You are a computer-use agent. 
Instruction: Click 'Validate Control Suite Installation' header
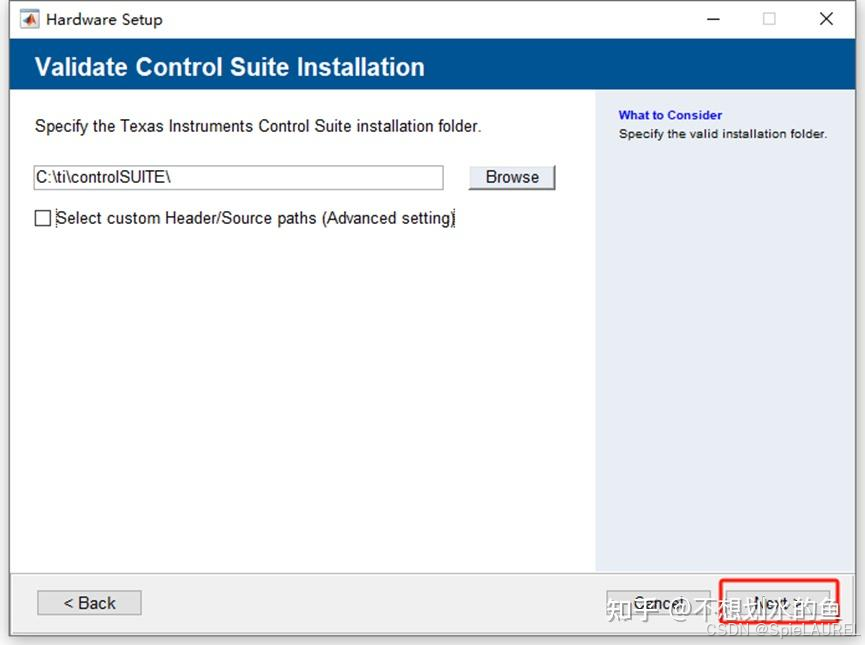[x=229, y=67]
